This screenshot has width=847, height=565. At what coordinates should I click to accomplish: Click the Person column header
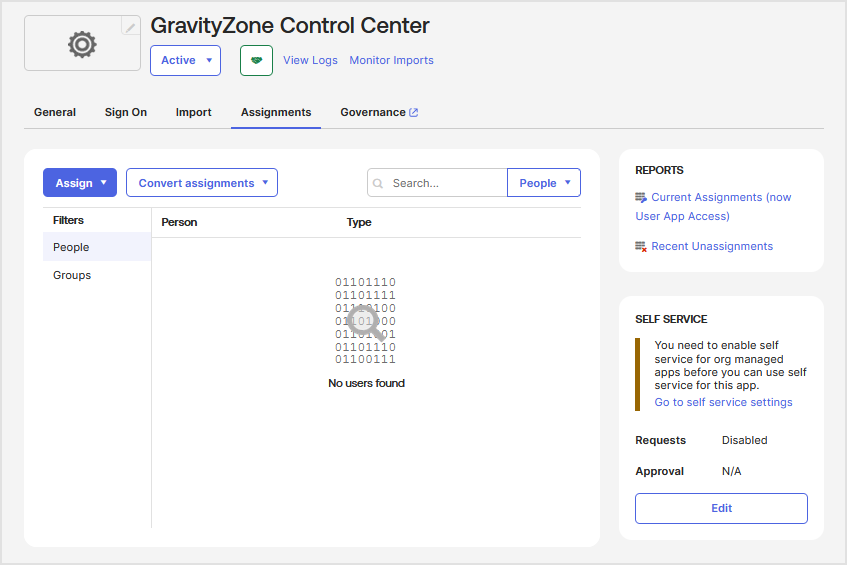179,223
